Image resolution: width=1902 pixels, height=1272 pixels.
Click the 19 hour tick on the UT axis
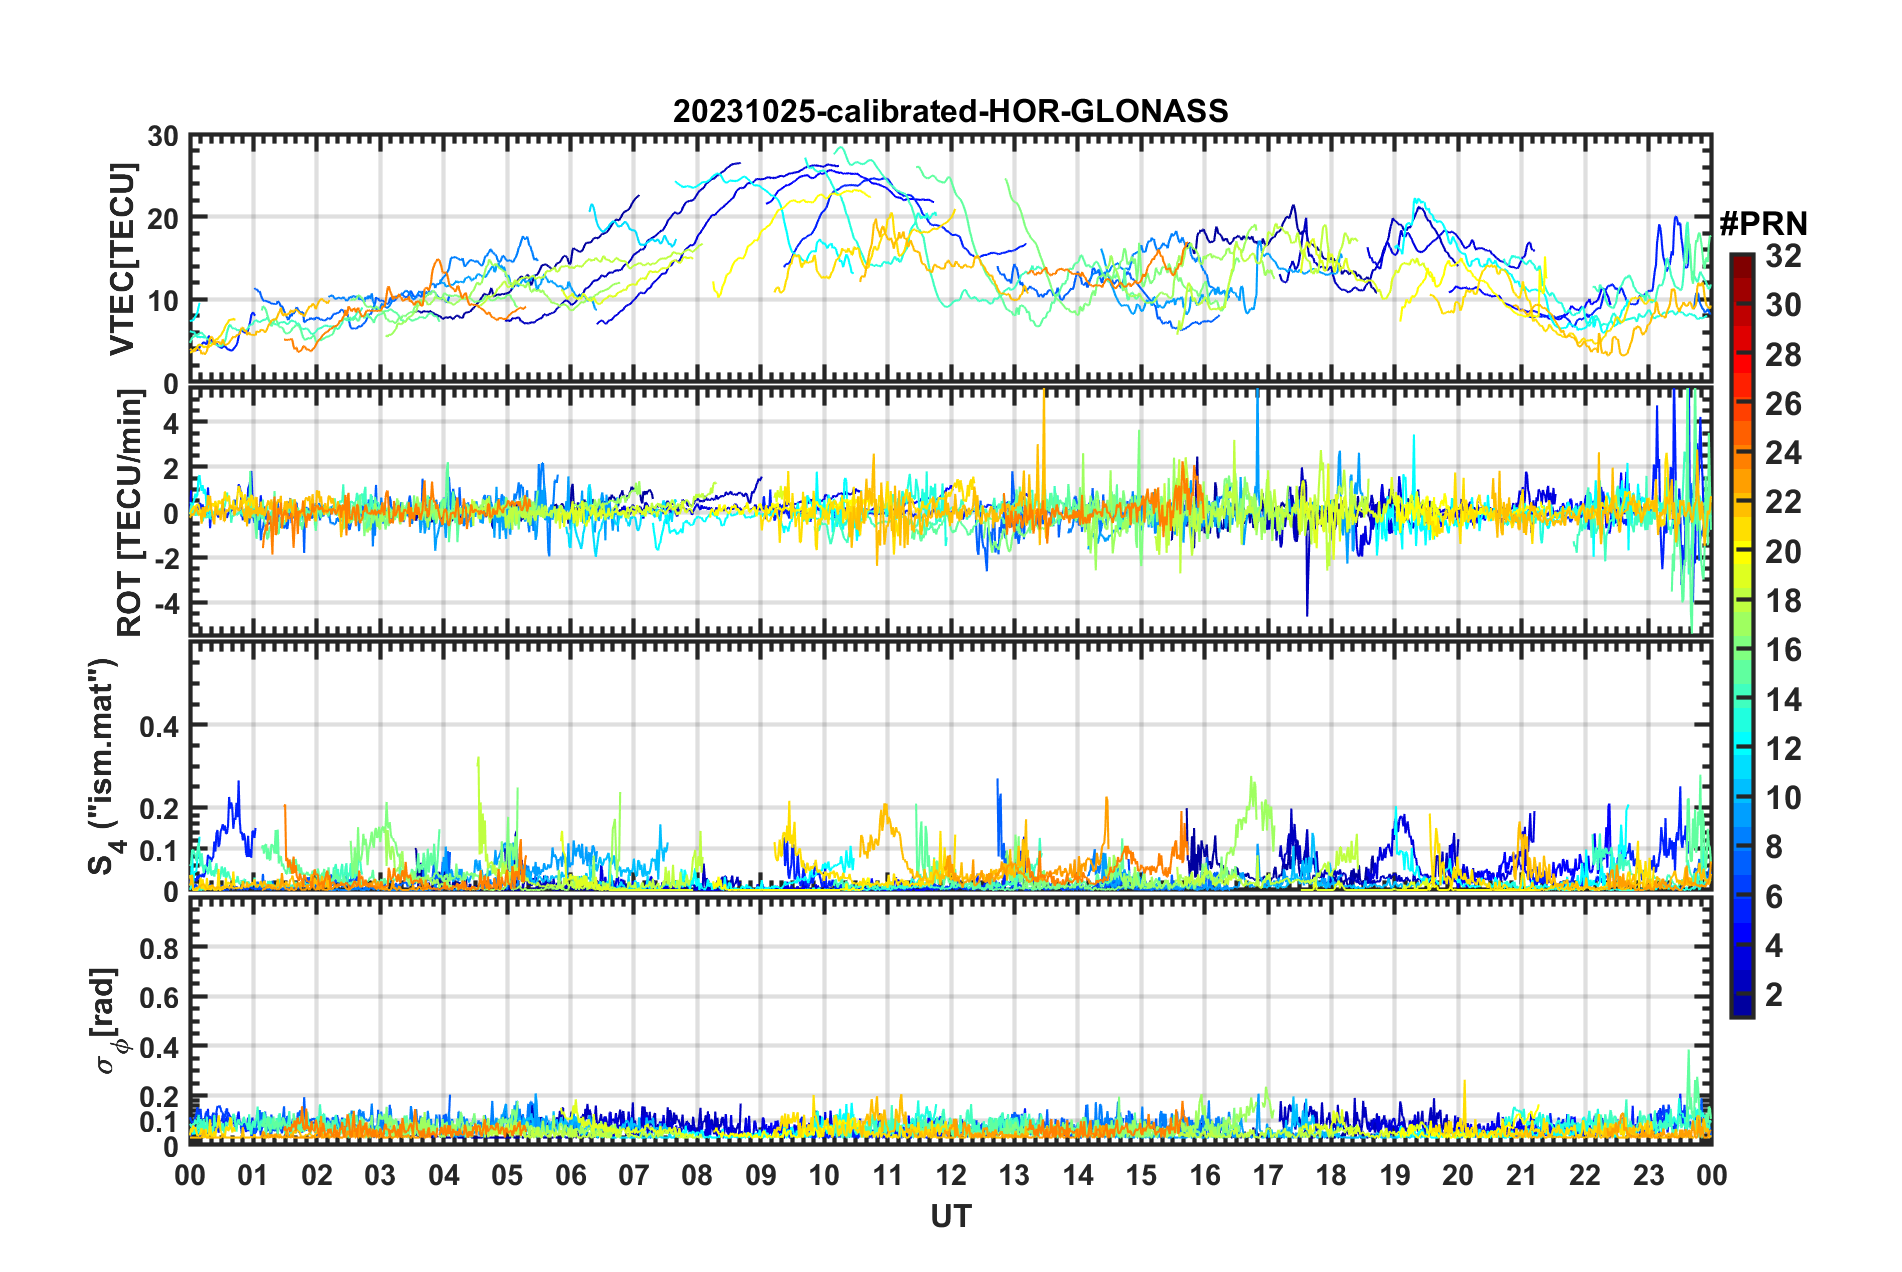(1395, 1175)
